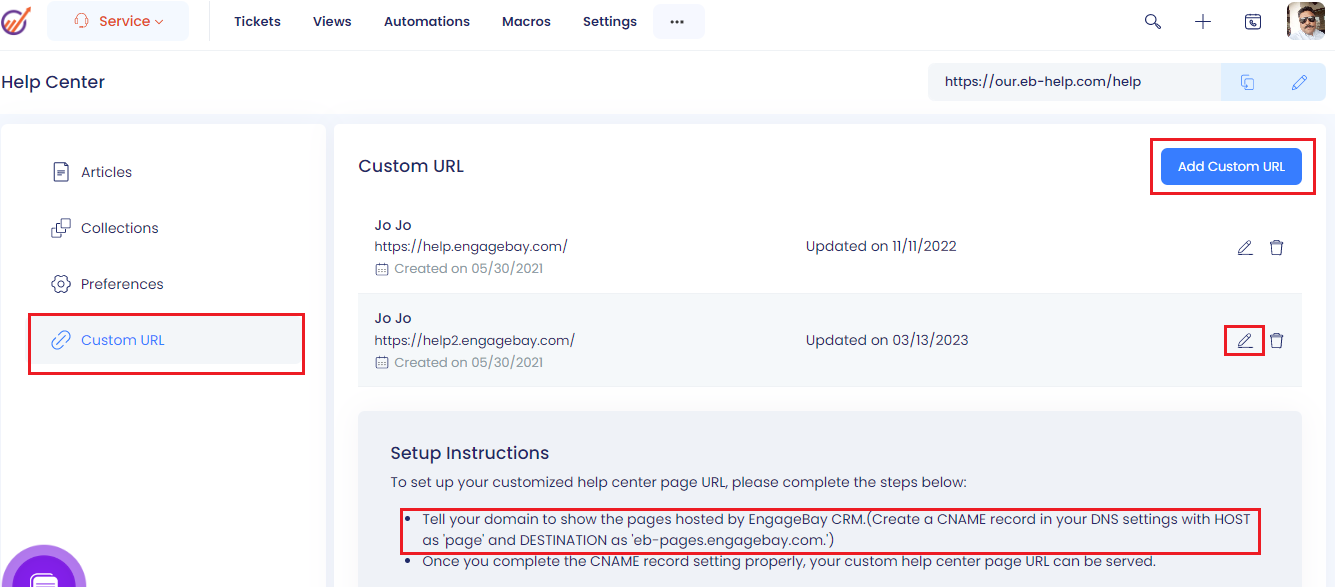Click the search magnifier icon

pyautogui.click(x=1153, y=21)
